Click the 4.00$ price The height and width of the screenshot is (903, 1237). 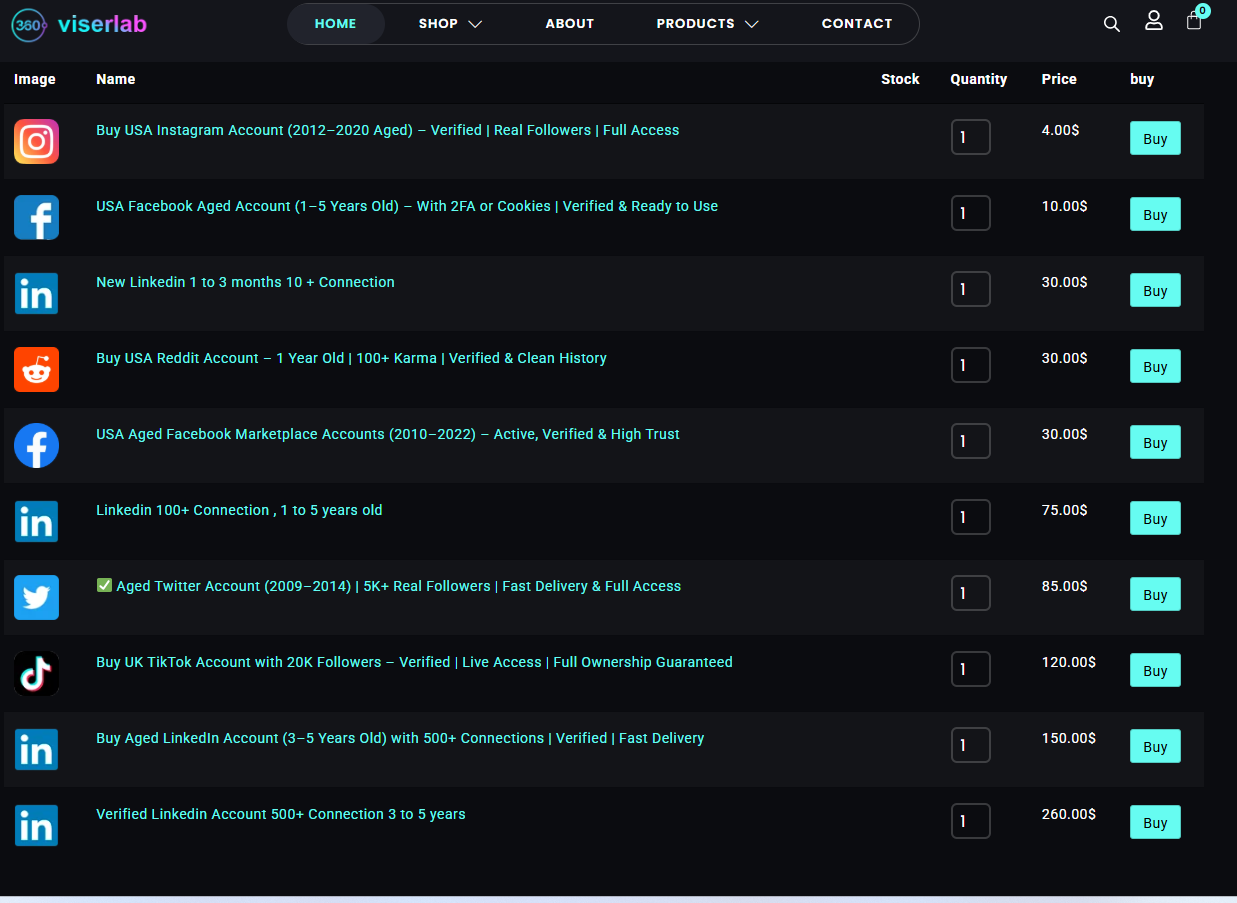click(x=1060, y=130)
